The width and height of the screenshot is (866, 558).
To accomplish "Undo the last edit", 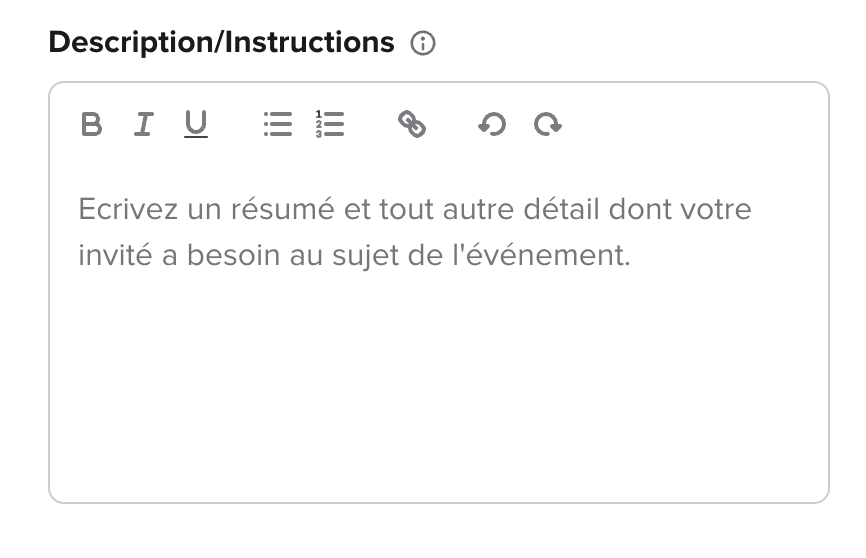I will pos(492,124).
